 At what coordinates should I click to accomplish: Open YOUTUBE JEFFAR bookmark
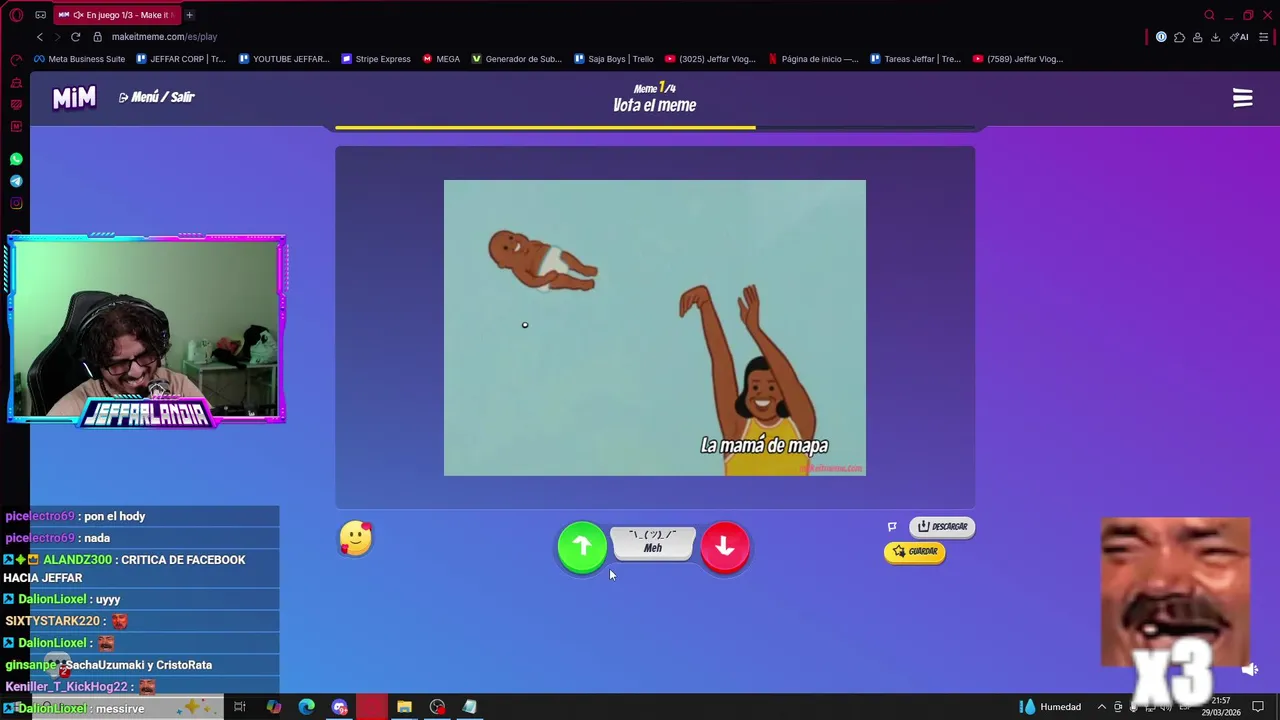tap(284, 59)
